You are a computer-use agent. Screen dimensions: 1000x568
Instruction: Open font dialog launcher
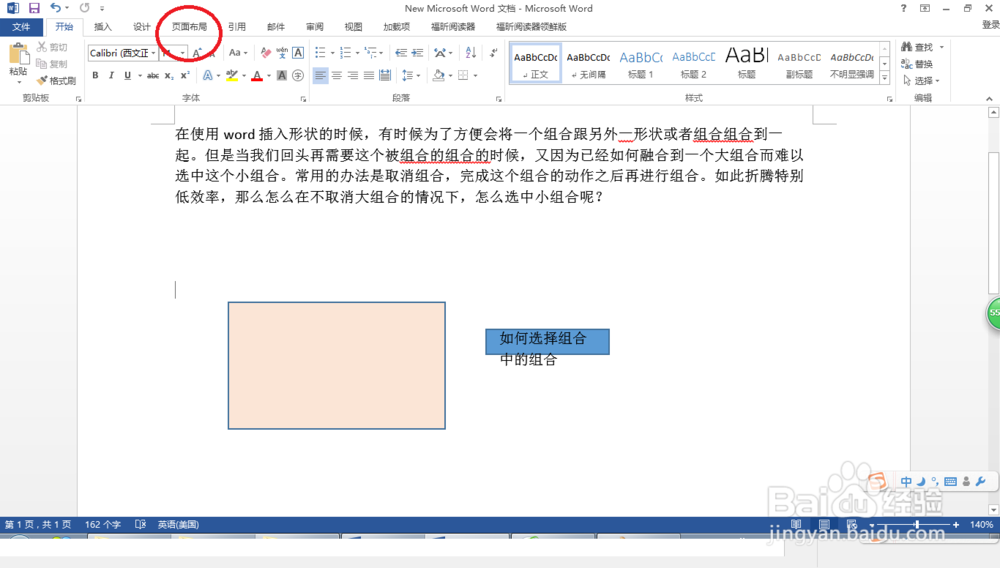click(x=304, y=99)
